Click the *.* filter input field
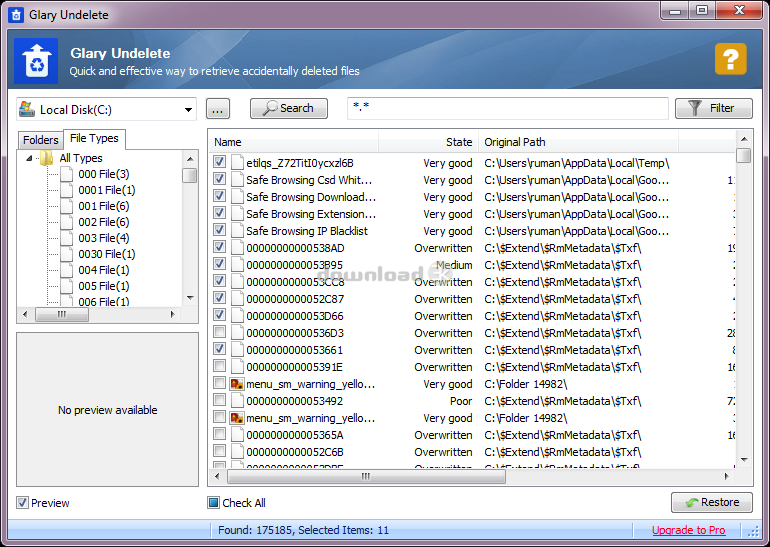770x547 pixels. [x=508, y=109]
